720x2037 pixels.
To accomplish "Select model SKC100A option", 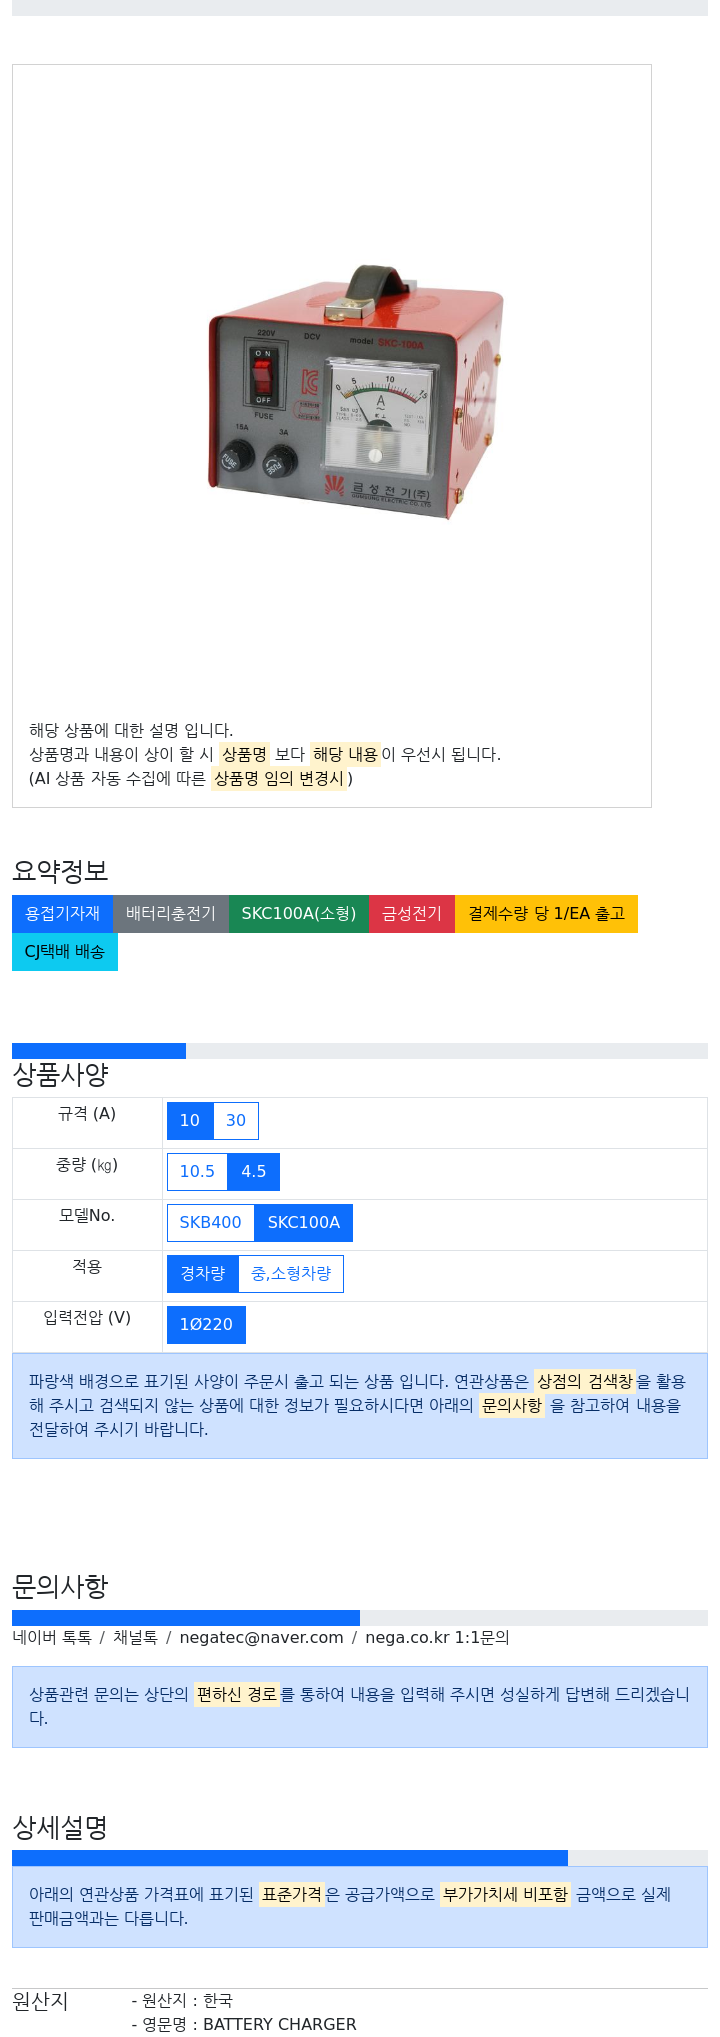I will point(304,1223).
